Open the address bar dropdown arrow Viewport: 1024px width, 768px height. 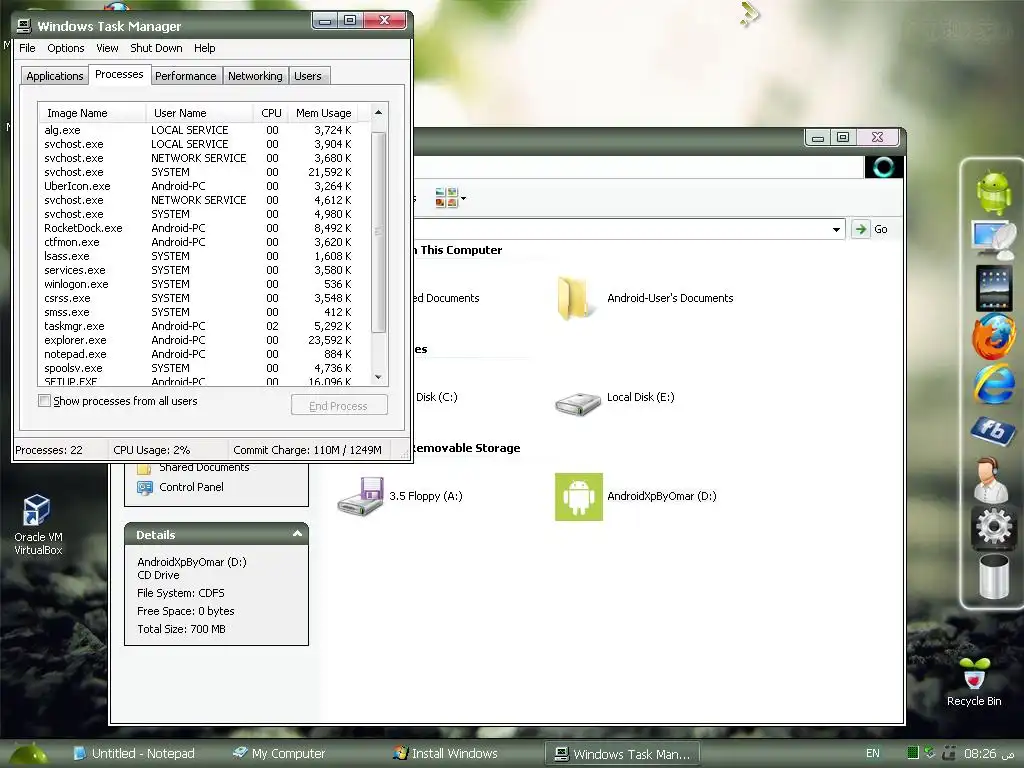pos(836,229)
